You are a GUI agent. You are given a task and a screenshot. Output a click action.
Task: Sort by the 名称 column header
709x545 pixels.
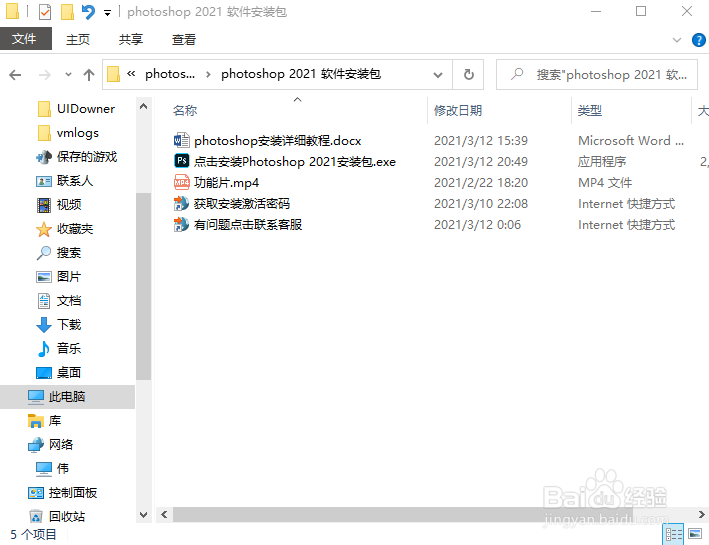[x=185, y=110]
